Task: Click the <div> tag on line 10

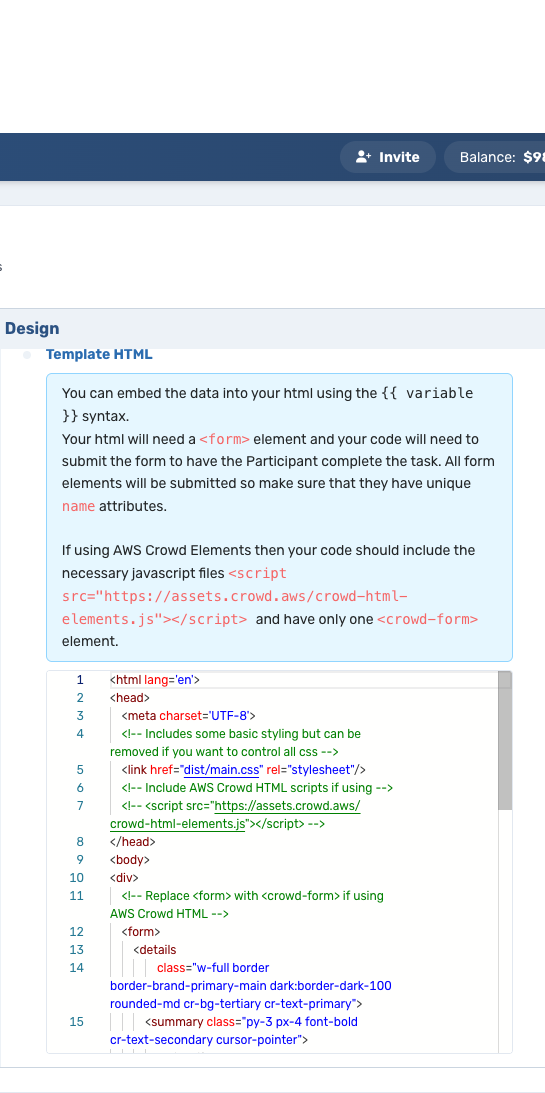Action: (124, 878)
